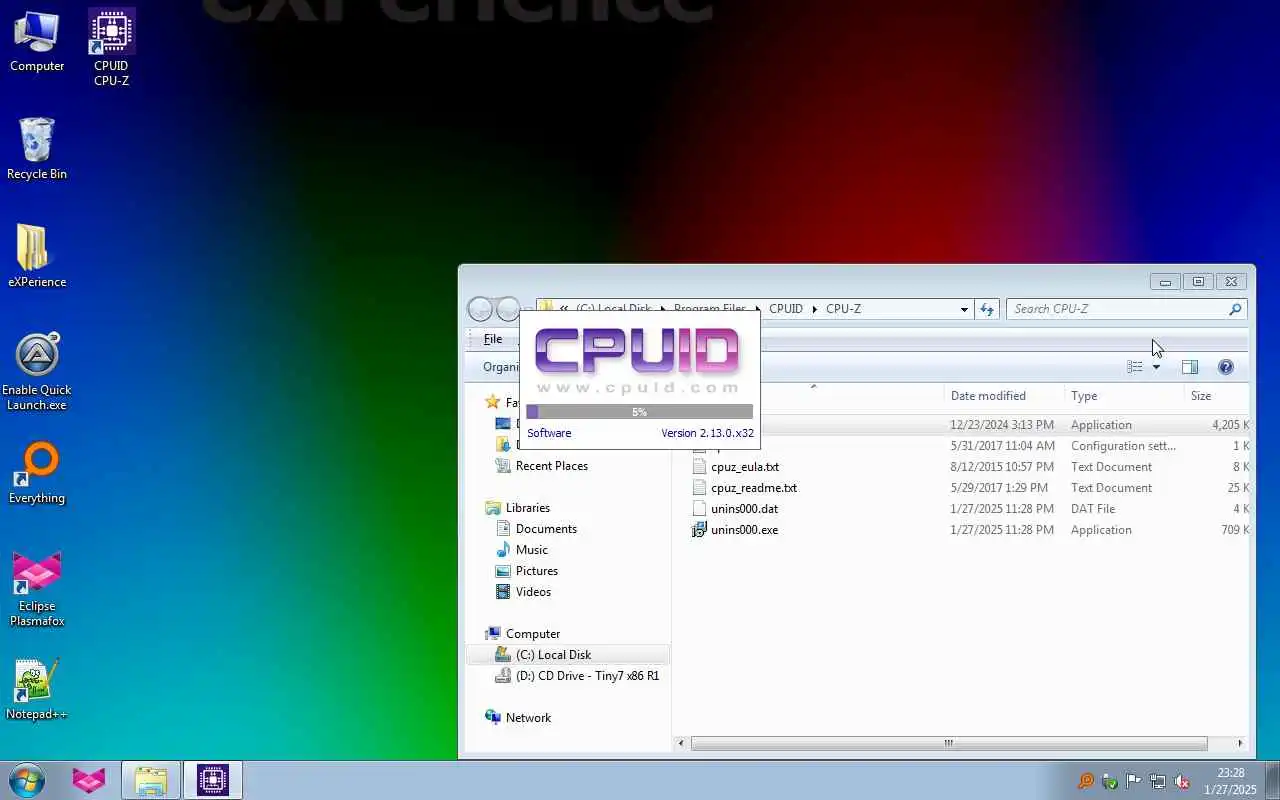Focus the Search CPU-Z input field
The image size is (1280, 800).
pos(1118,309)
